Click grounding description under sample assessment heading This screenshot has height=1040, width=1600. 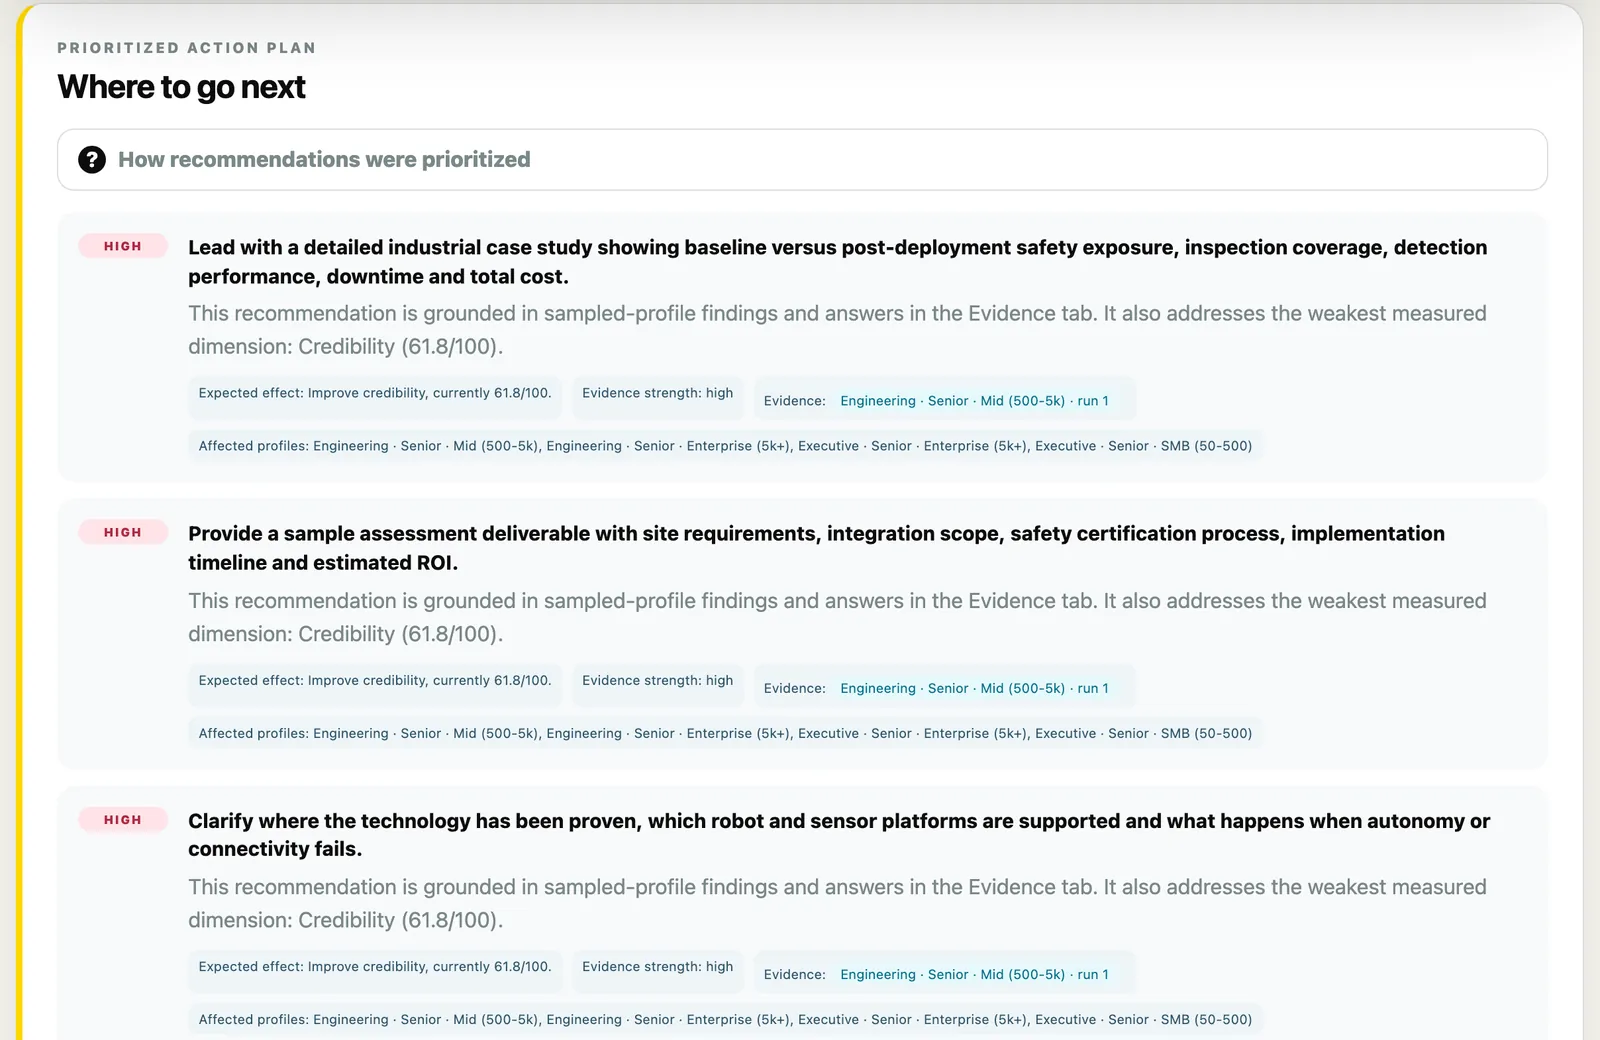tap(837, 617)
